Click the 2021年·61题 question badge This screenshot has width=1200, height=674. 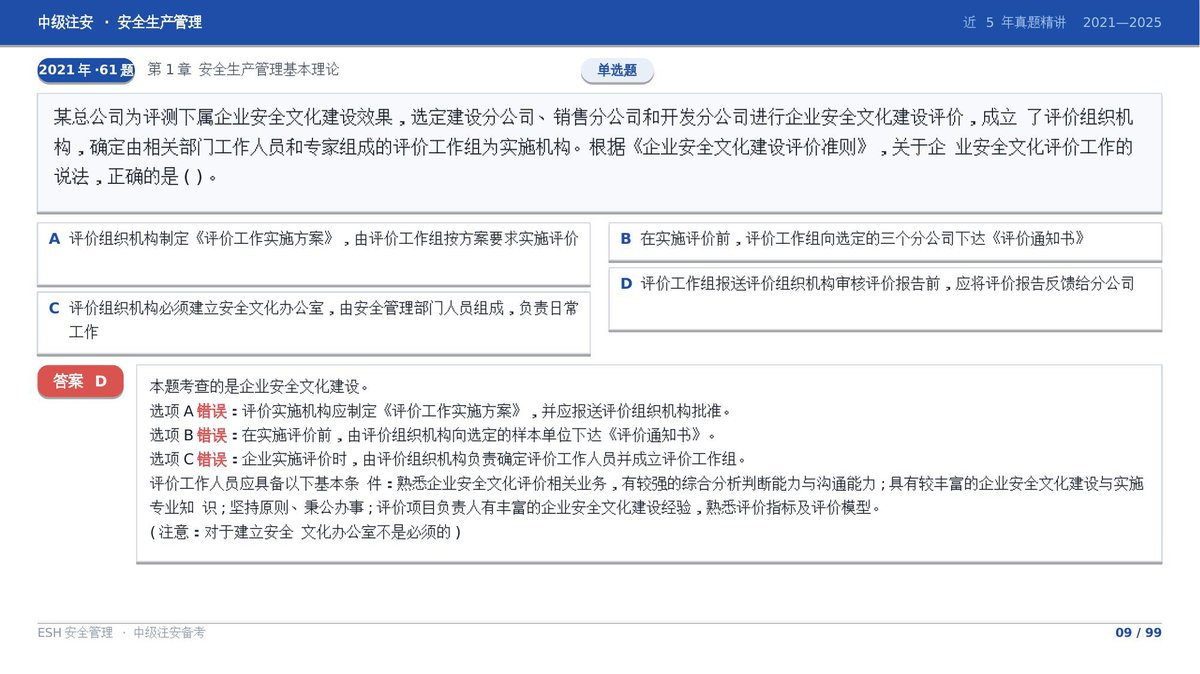coord(86,70)
